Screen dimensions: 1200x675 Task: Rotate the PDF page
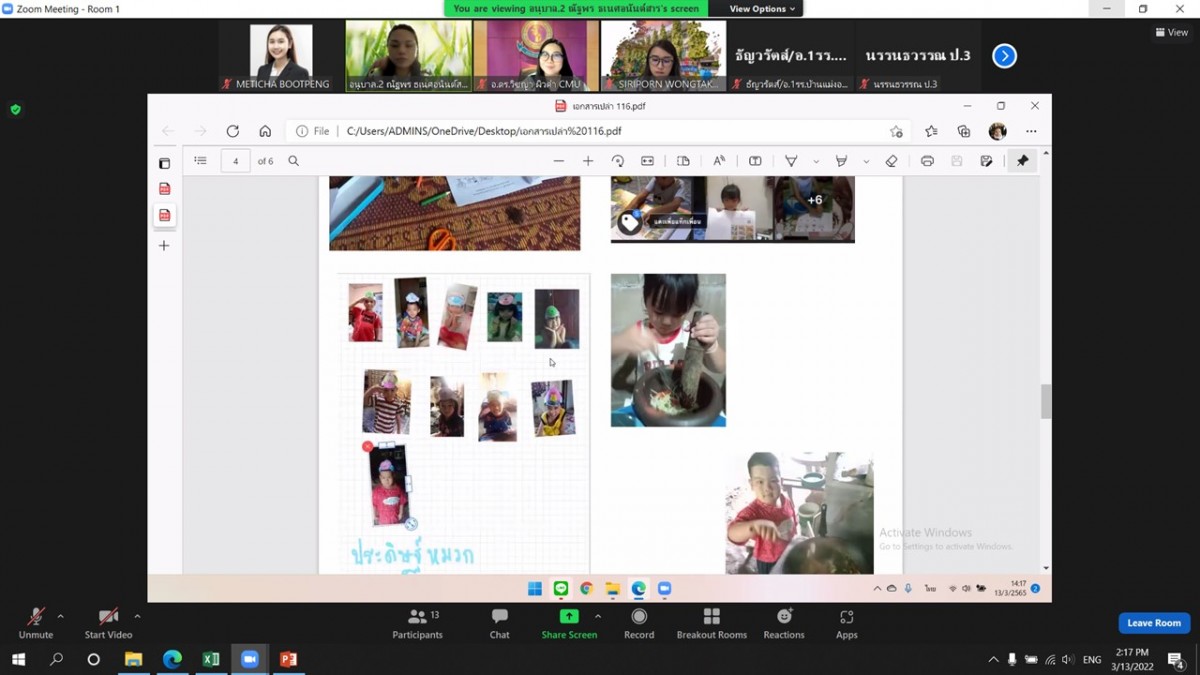(618, 161)
